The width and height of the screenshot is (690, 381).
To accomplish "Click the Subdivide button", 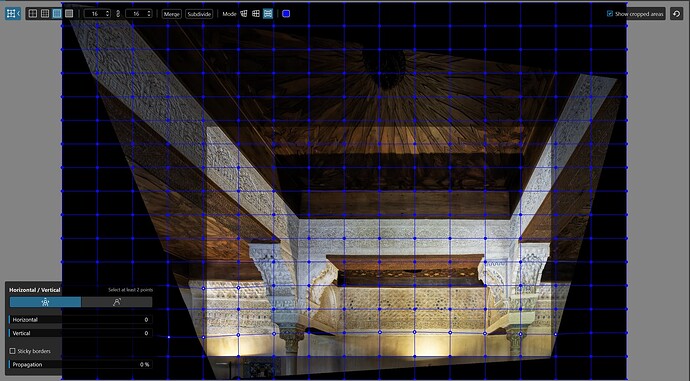I will point(199,14).
